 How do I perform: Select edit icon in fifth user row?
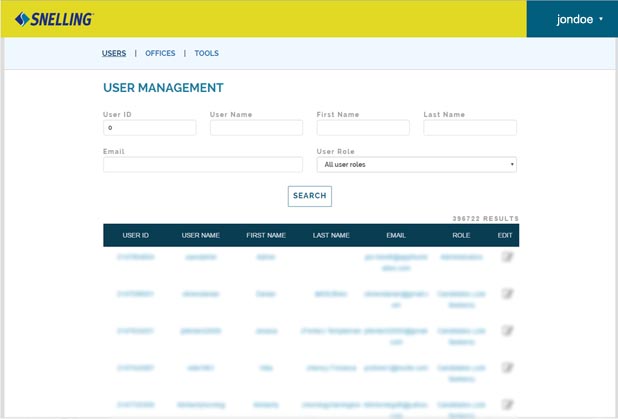[x=507, y=404]
